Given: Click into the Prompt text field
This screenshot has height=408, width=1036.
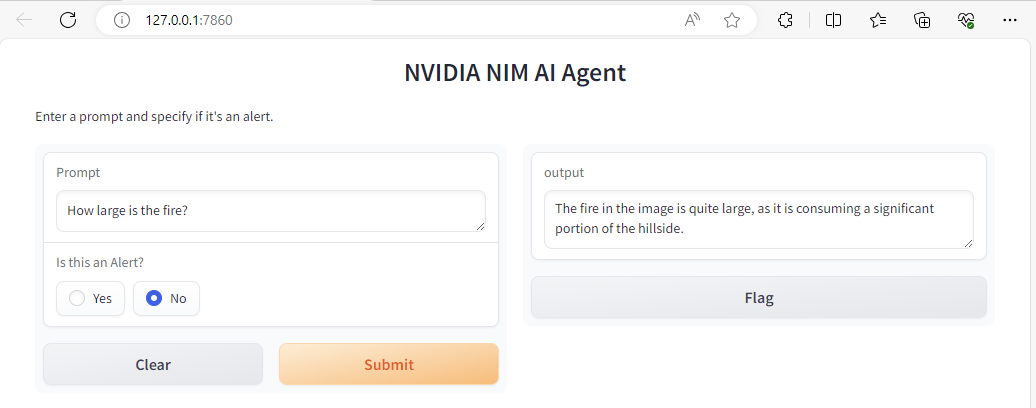Looking at the screenshot, I should (270, 210).
